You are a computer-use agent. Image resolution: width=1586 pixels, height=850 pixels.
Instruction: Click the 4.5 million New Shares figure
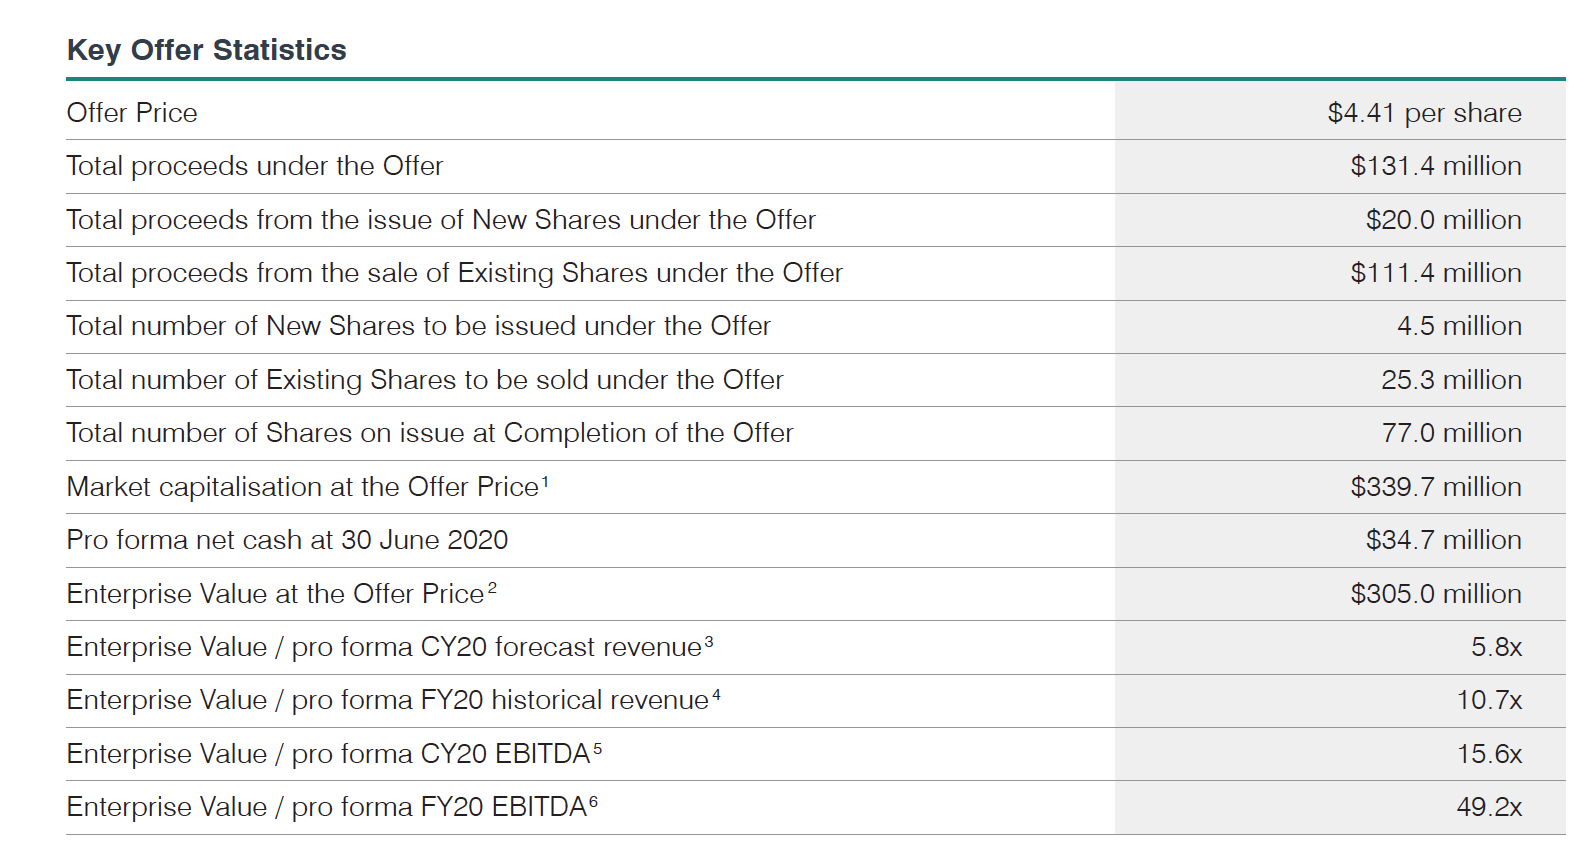[1459, 326]
